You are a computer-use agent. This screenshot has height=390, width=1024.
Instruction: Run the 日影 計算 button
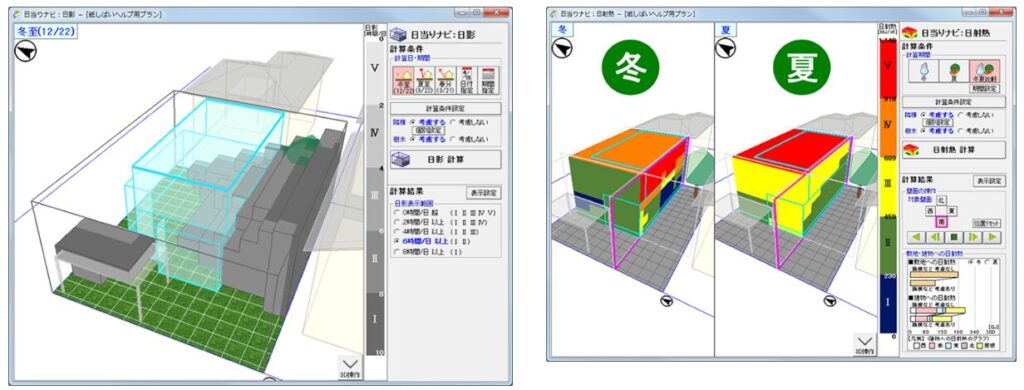(445, 160)
